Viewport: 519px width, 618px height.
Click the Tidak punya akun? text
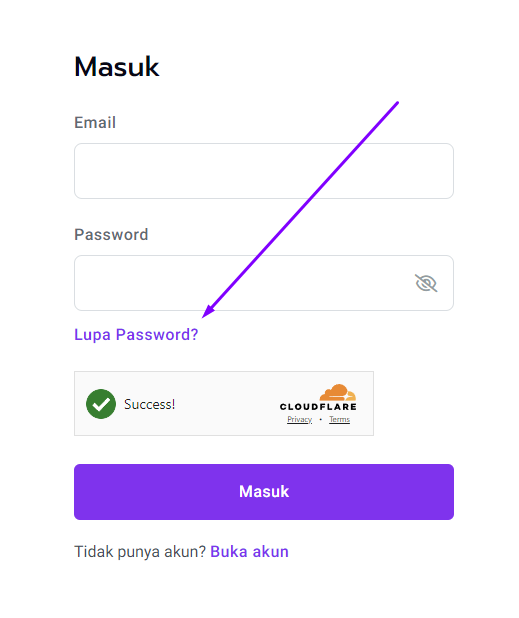click(140, 552)
